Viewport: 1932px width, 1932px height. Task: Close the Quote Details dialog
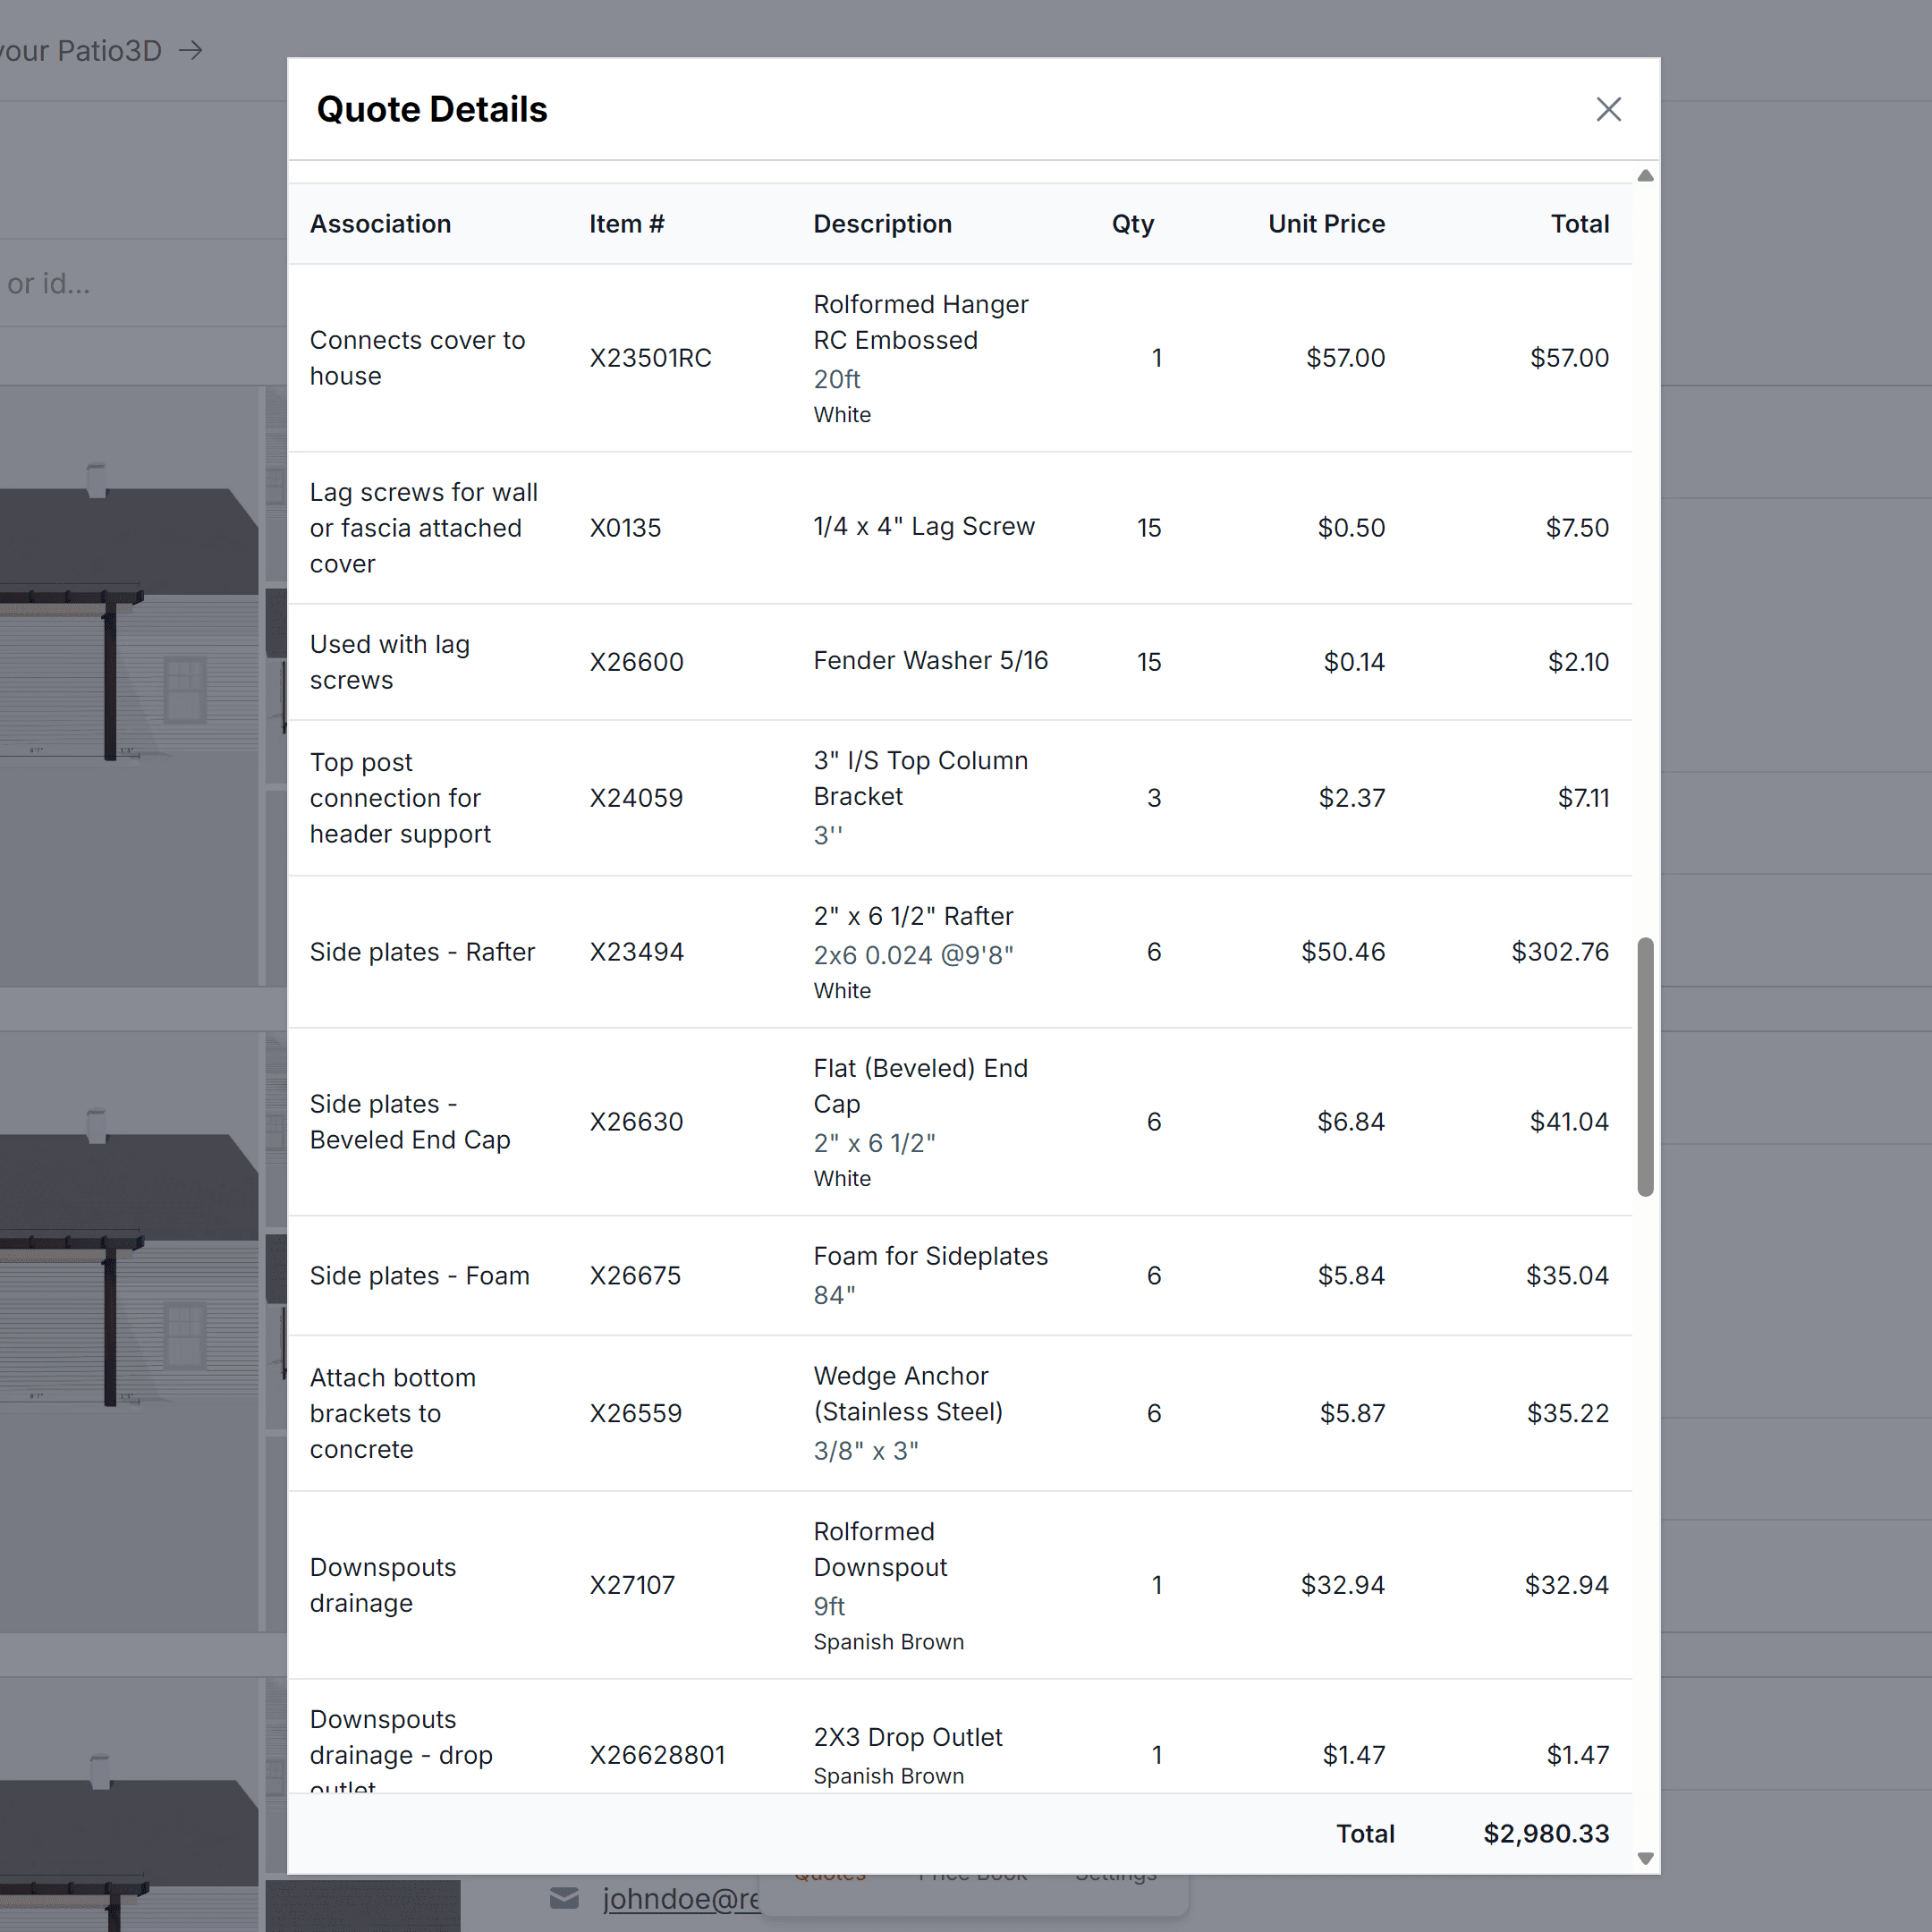(x=1608, y=109)
